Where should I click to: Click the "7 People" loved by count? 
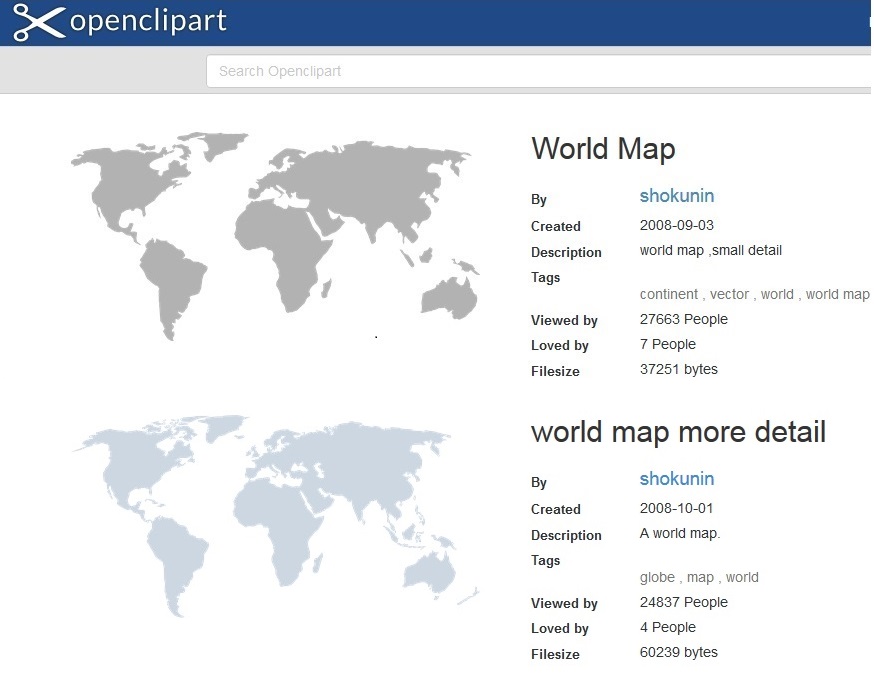pyautogui.click(x=667, y=344)
